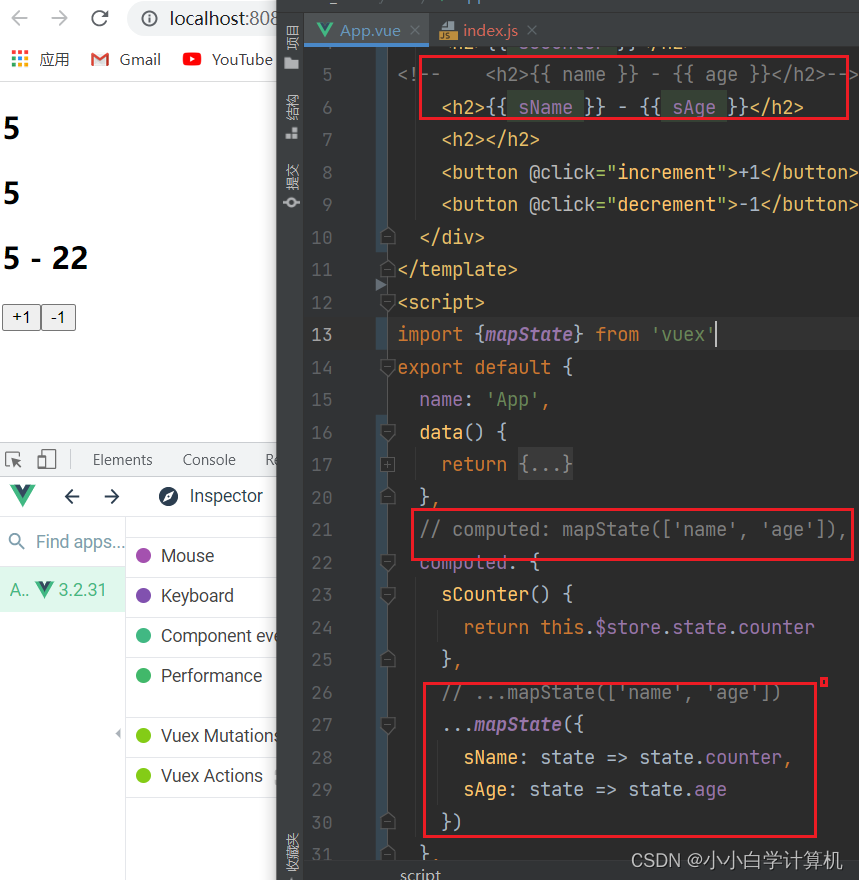Activate DevTools element picker icon
Viewport: 859px width, 880px height.
13,460
